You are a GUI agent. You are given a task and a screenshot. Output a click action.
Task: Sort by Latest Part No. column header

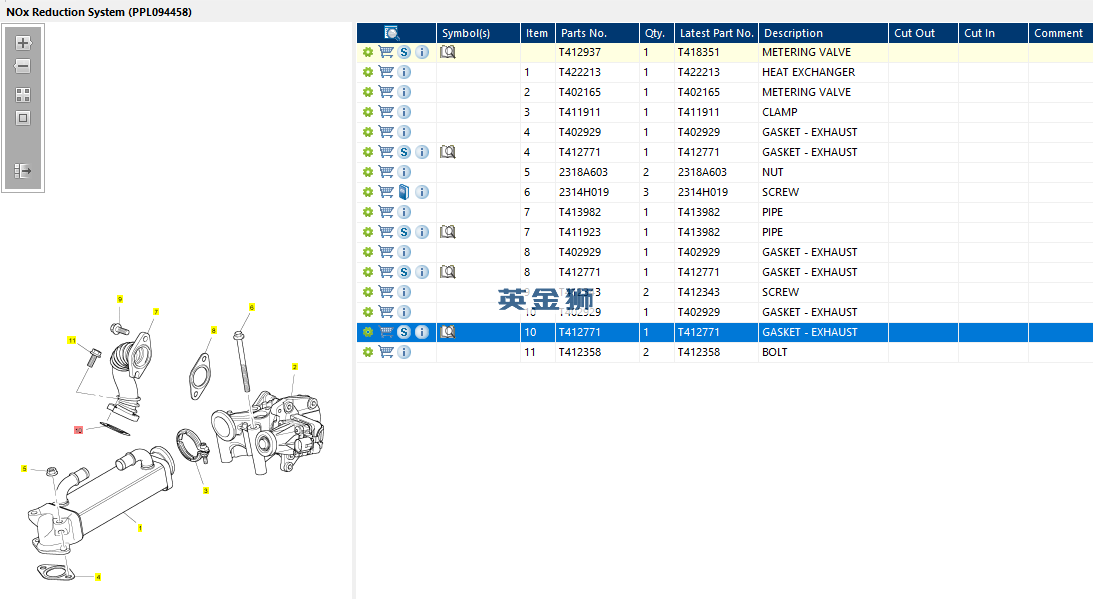717,33
